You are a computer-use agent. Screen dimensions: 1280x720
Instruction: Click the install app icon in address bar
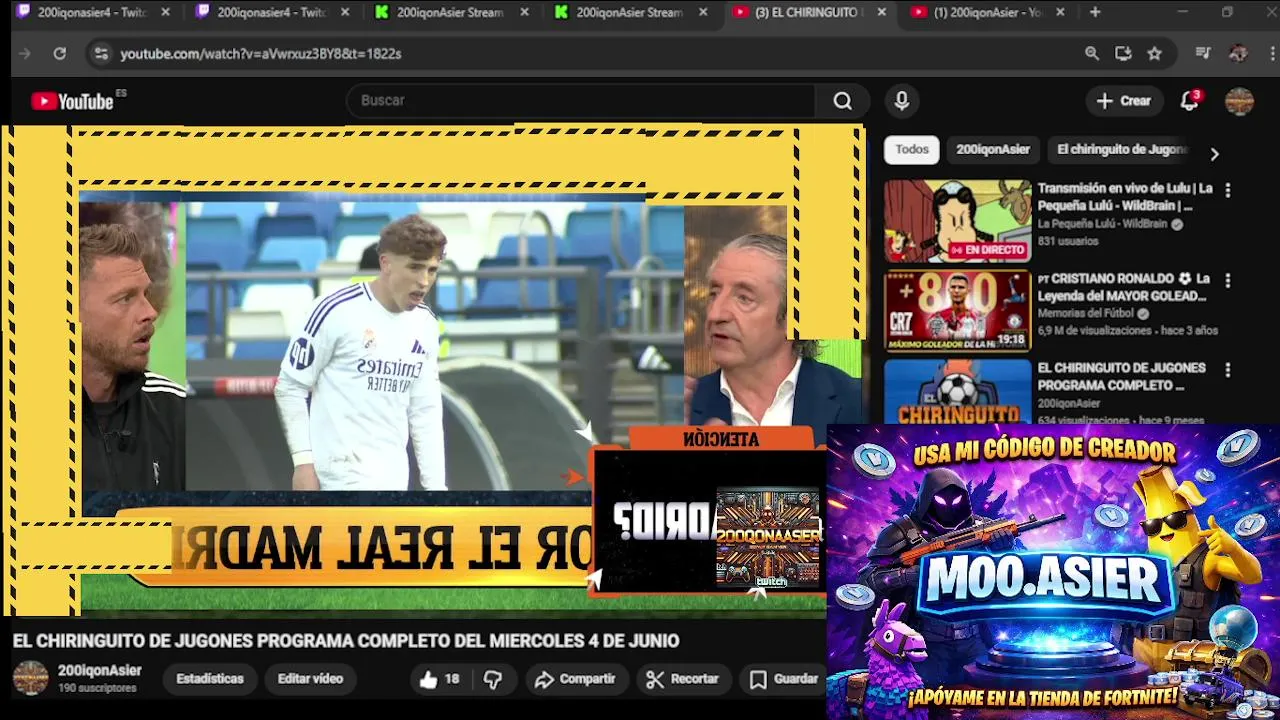click(1123, 53)
